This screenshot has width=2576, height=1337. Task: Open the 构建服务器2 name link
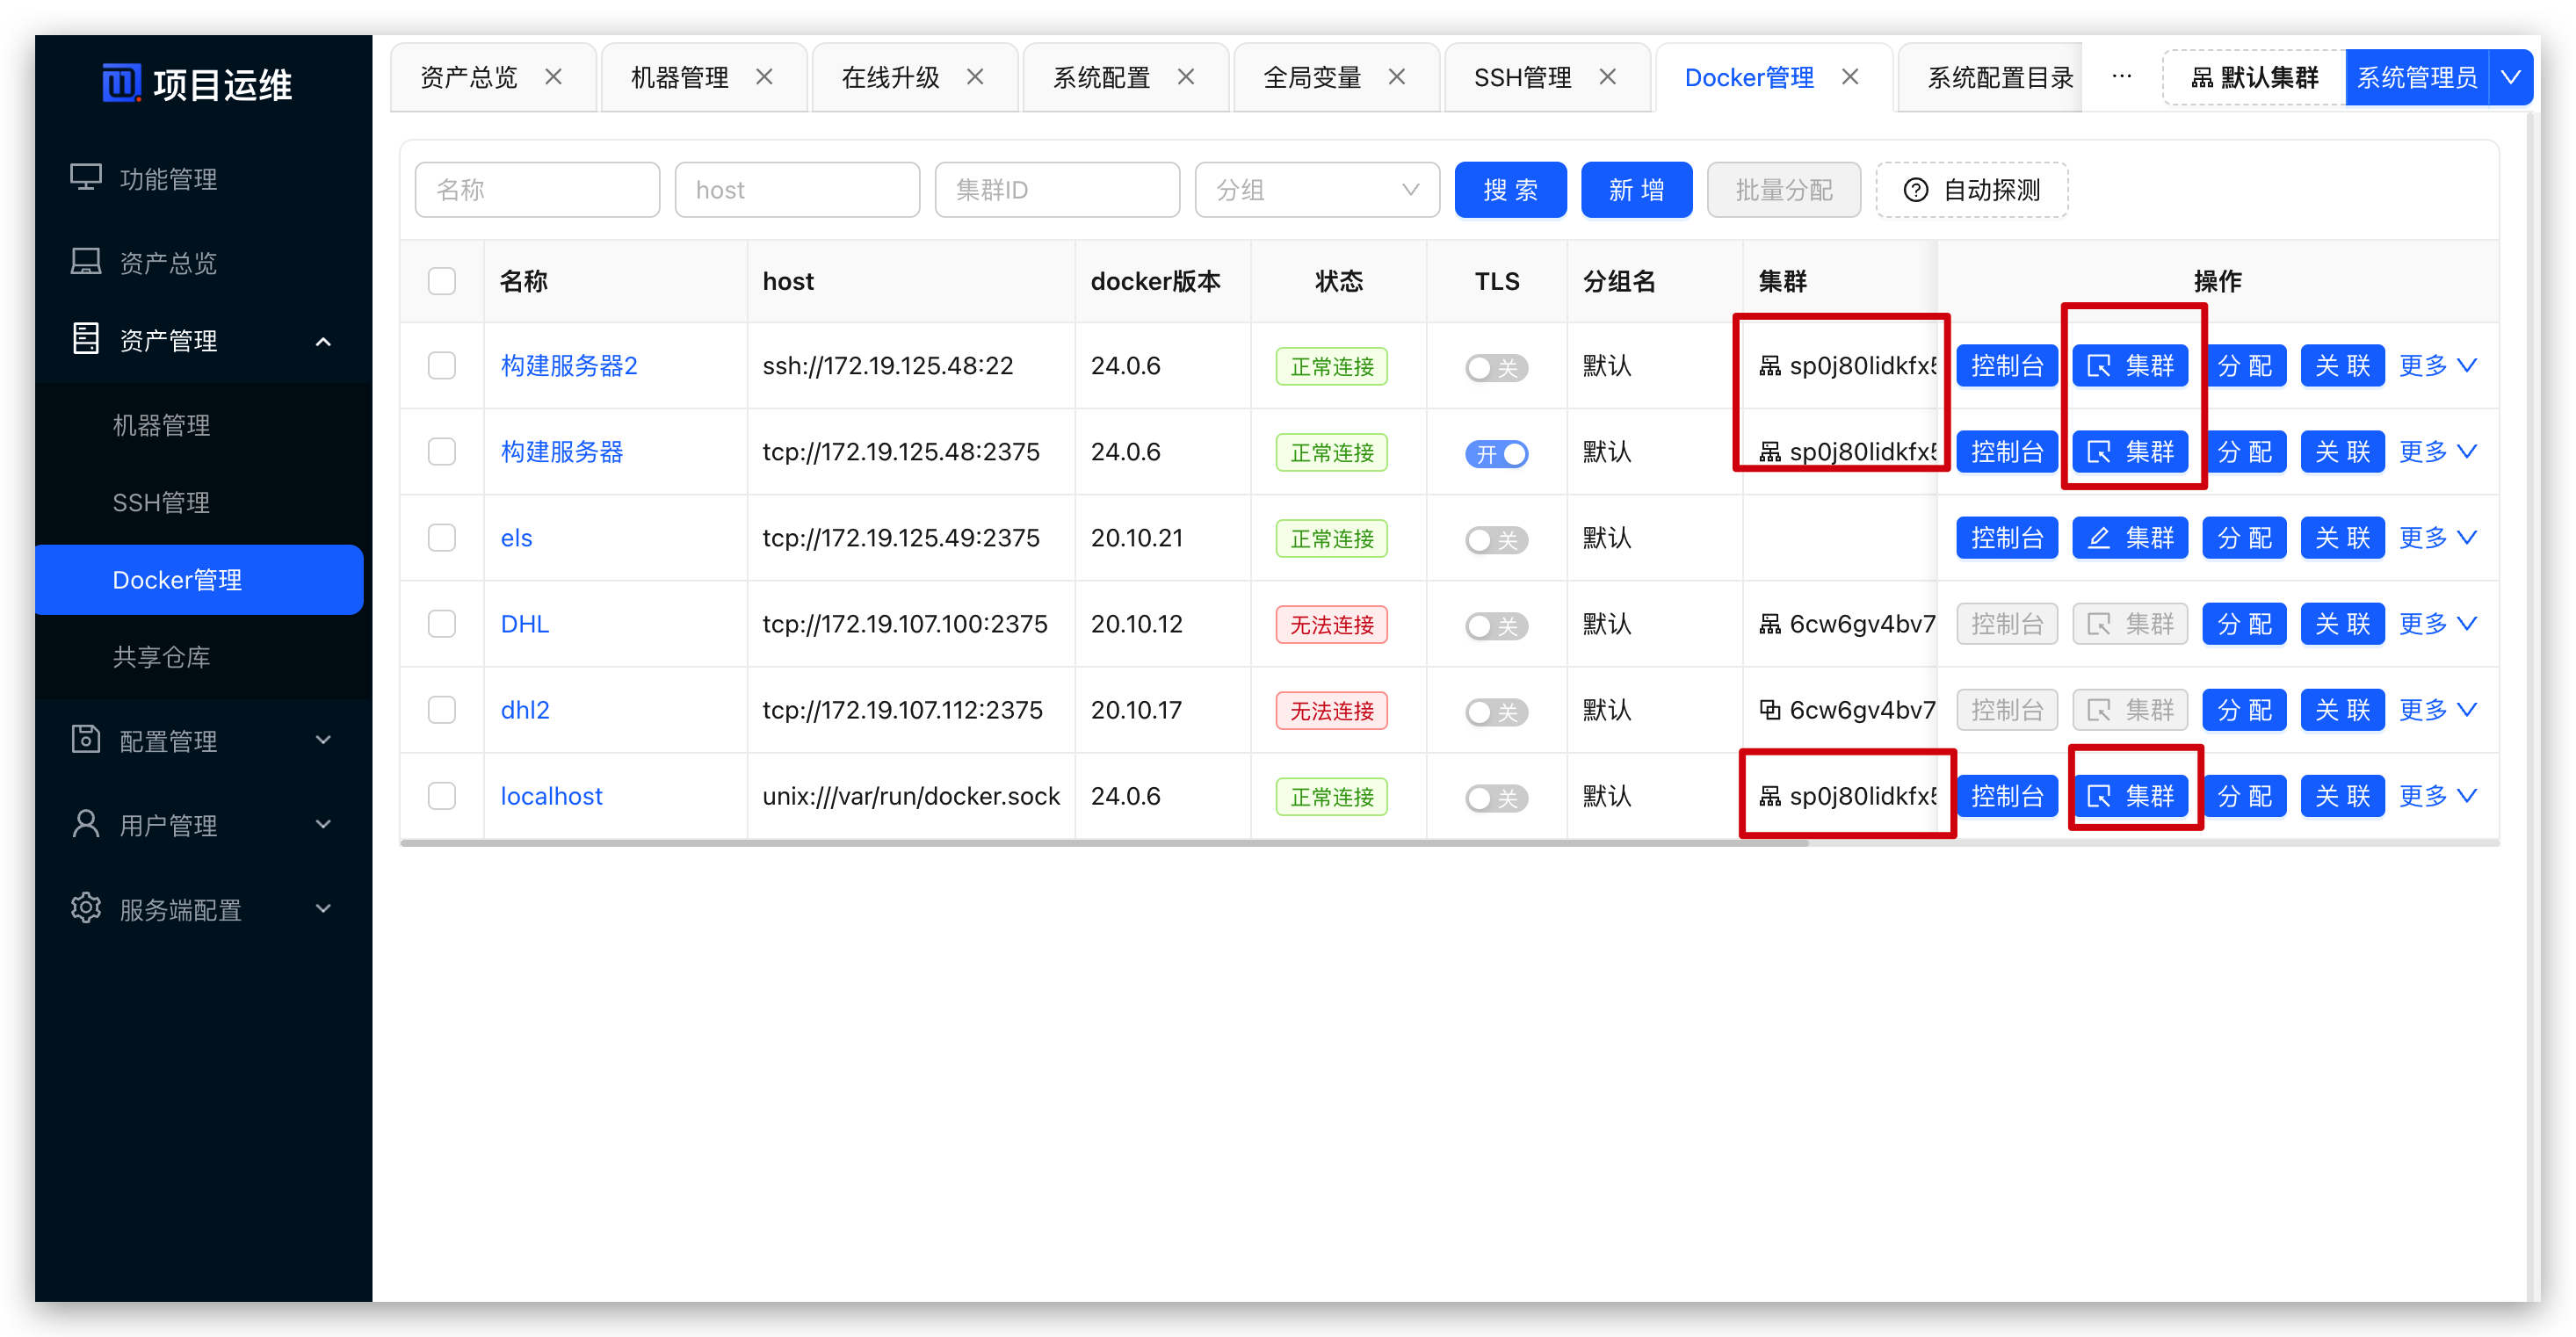568,366
